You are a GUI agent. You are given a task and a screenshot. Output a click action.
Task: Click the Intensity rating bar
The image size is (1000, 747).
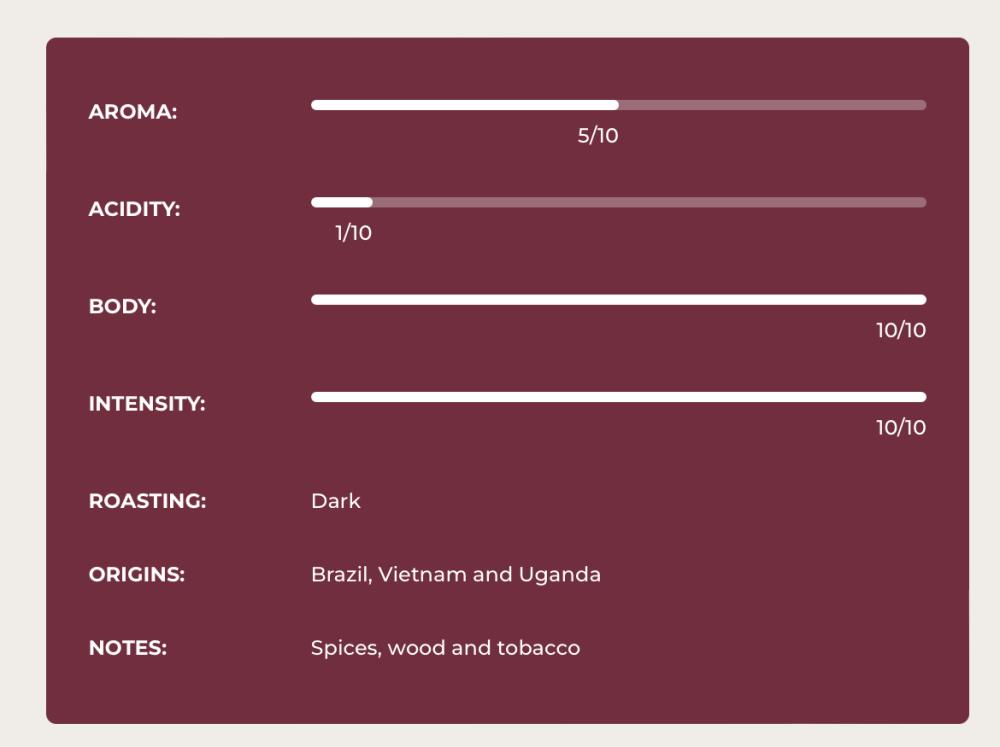point(618,397)
